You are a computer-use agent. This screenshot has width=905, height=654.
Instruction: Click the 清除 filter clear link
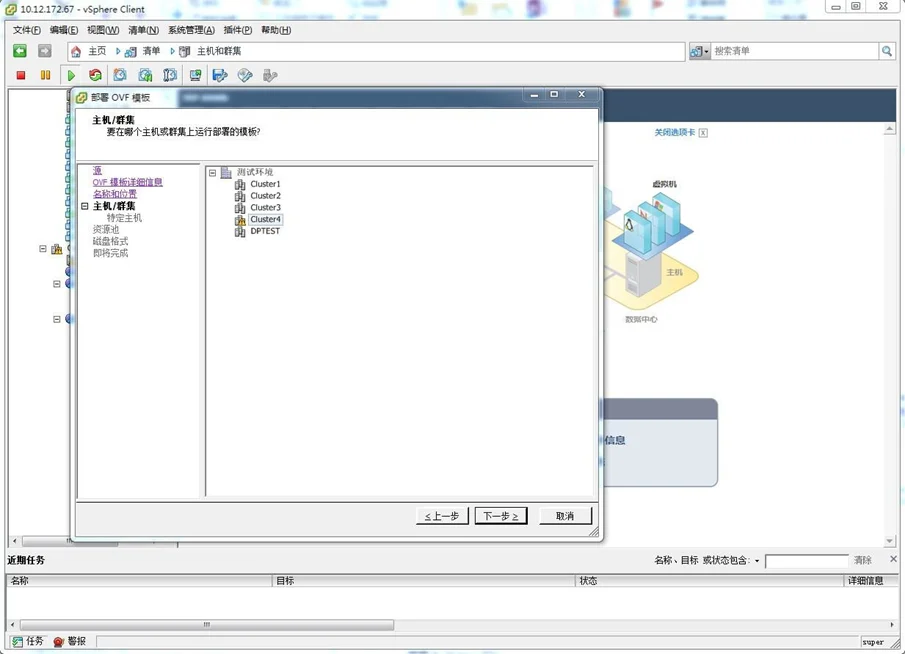862,560
